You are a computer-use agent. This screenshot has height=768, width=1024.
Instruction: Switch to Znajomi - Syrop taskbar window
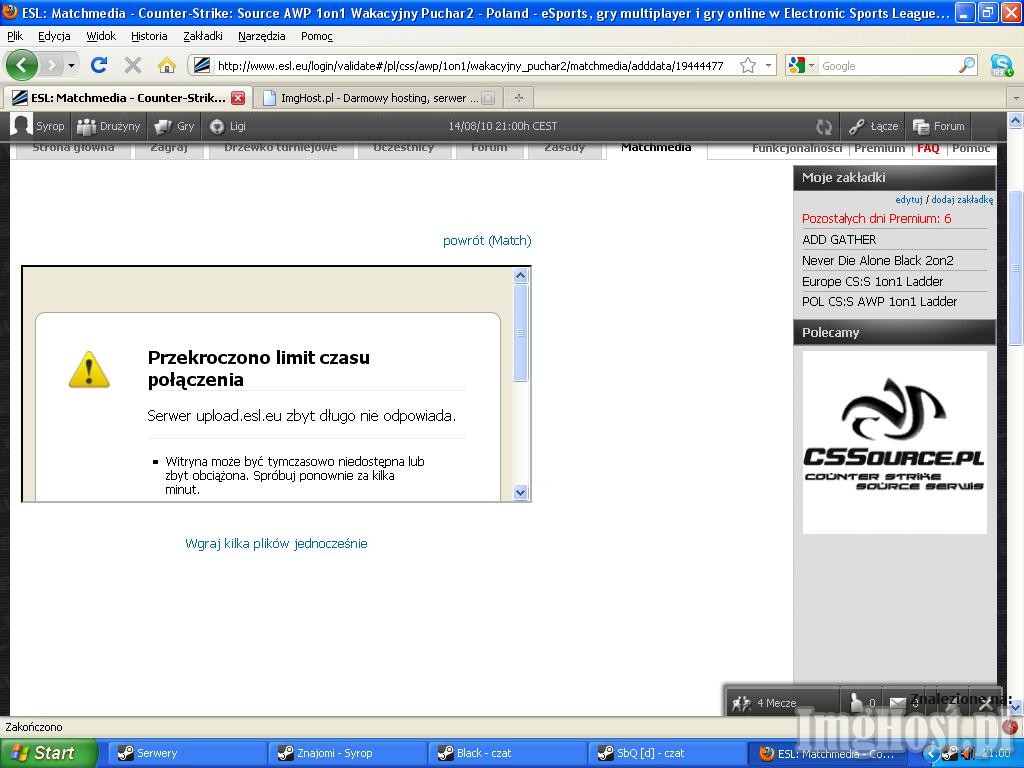pos(346,753)
